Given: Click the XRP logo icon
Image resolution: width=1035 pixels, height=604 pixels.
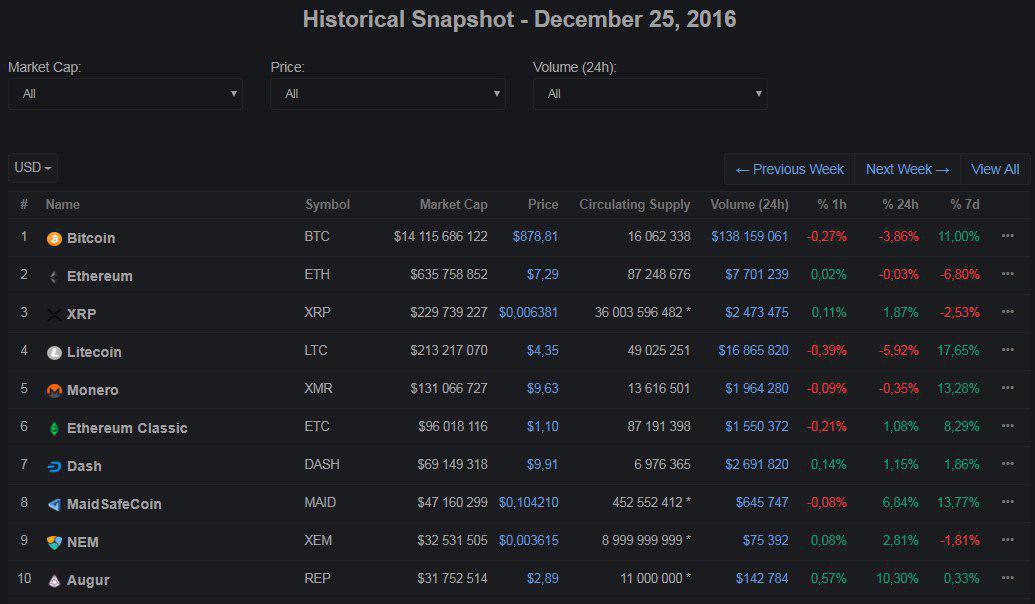Looking at the screenshot, I should click(54, 314).
